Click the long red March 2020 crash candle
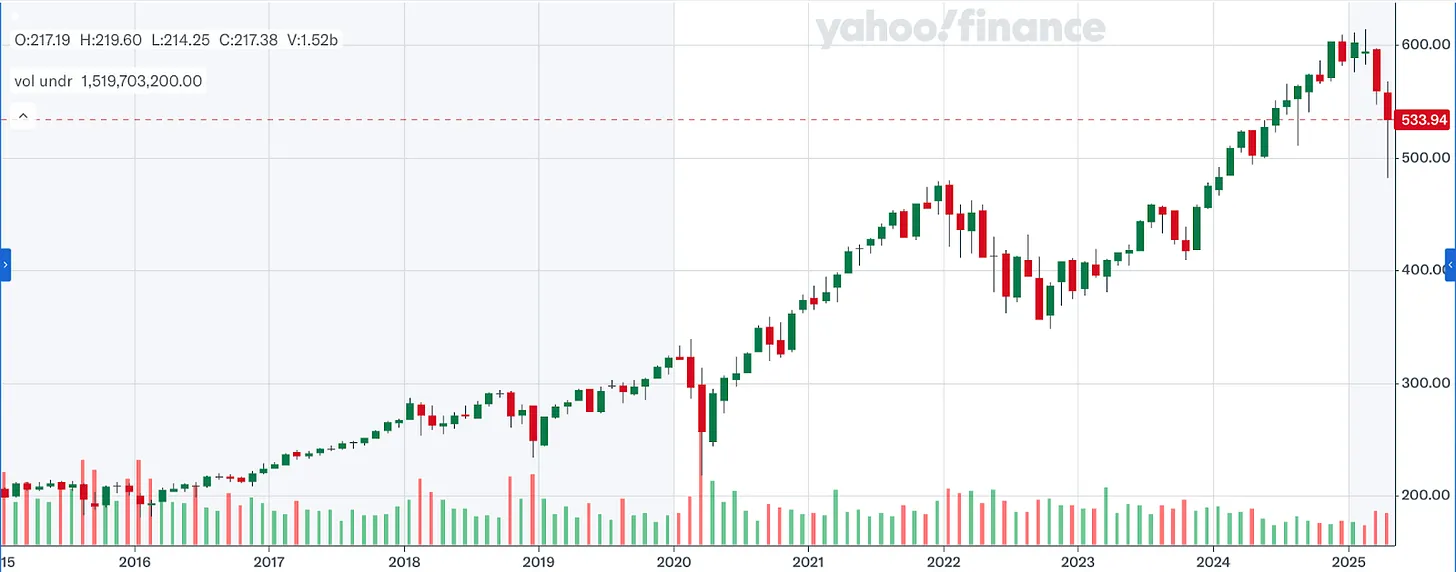This screenshot has height=572, width=1456. tap(702, 412)
